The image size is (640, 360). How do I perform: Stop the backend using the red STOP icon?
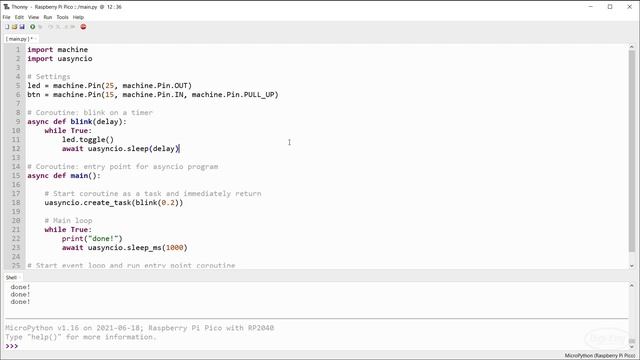(83, 27)
